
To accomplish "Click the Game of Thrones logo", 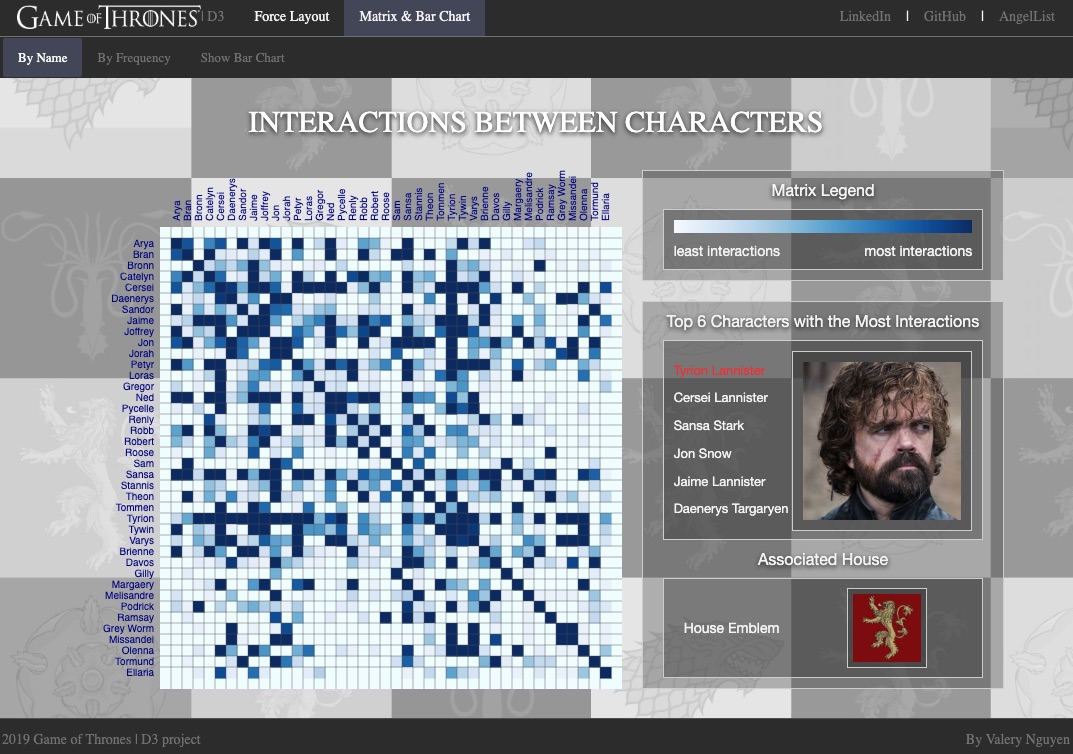I will 109,16.
